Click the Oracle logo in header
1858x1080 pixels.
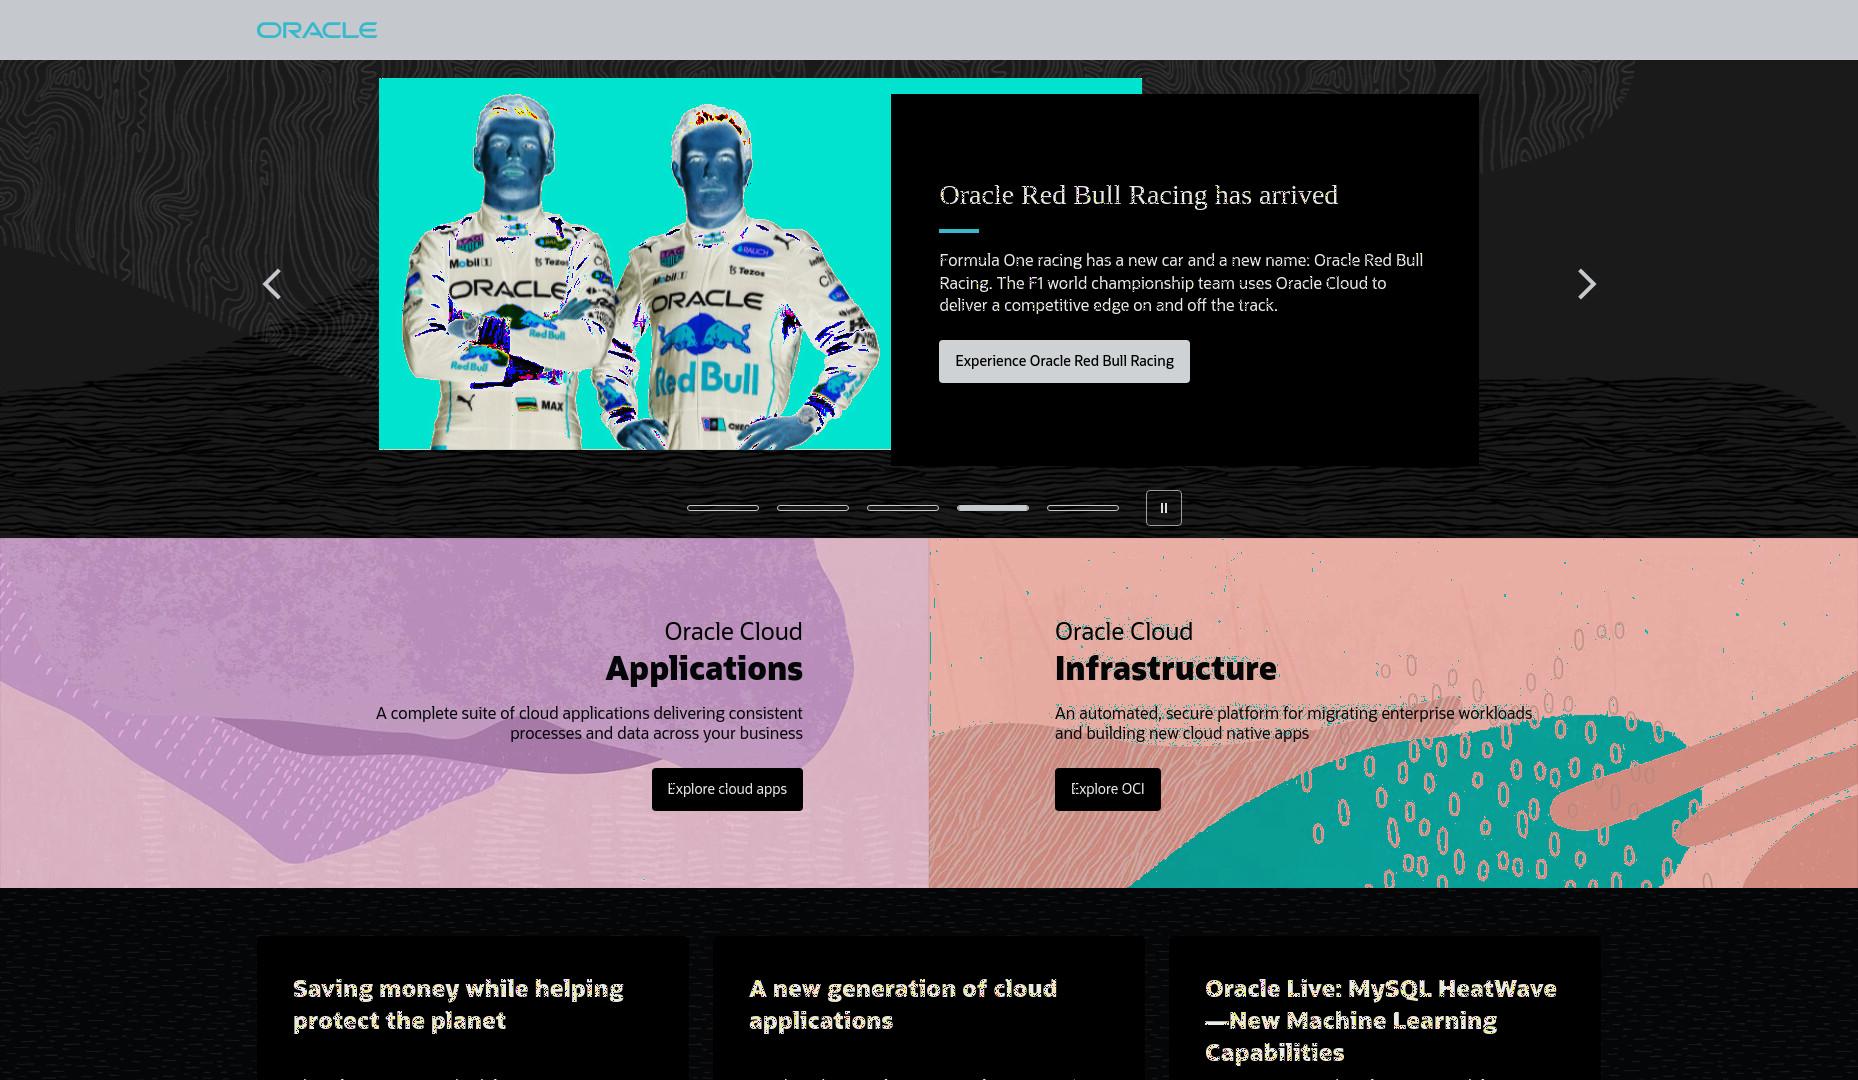(317, 30)
